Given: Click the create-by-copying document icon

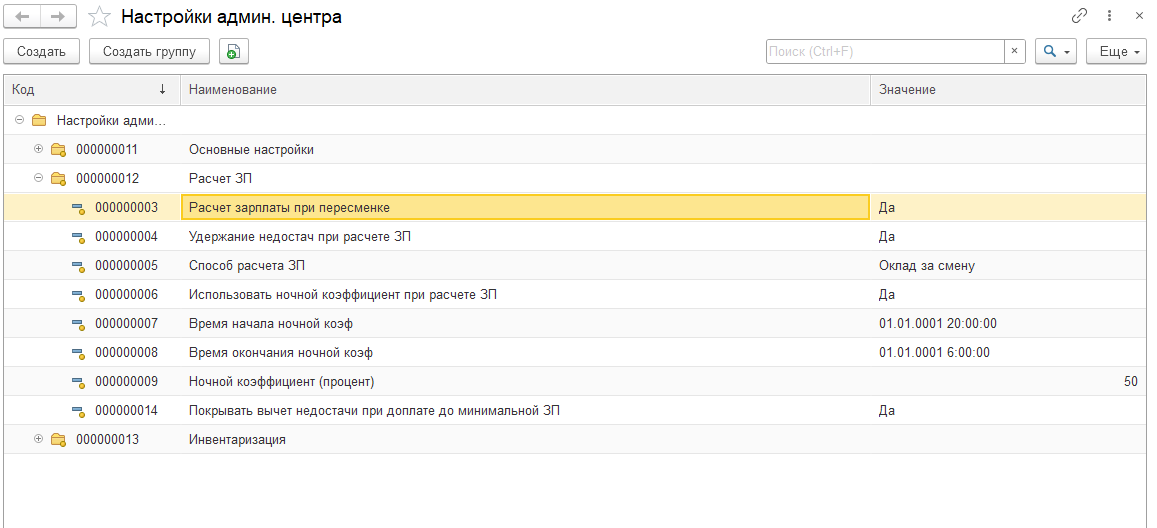Looking at the screenshot, I should pos(233,52).
